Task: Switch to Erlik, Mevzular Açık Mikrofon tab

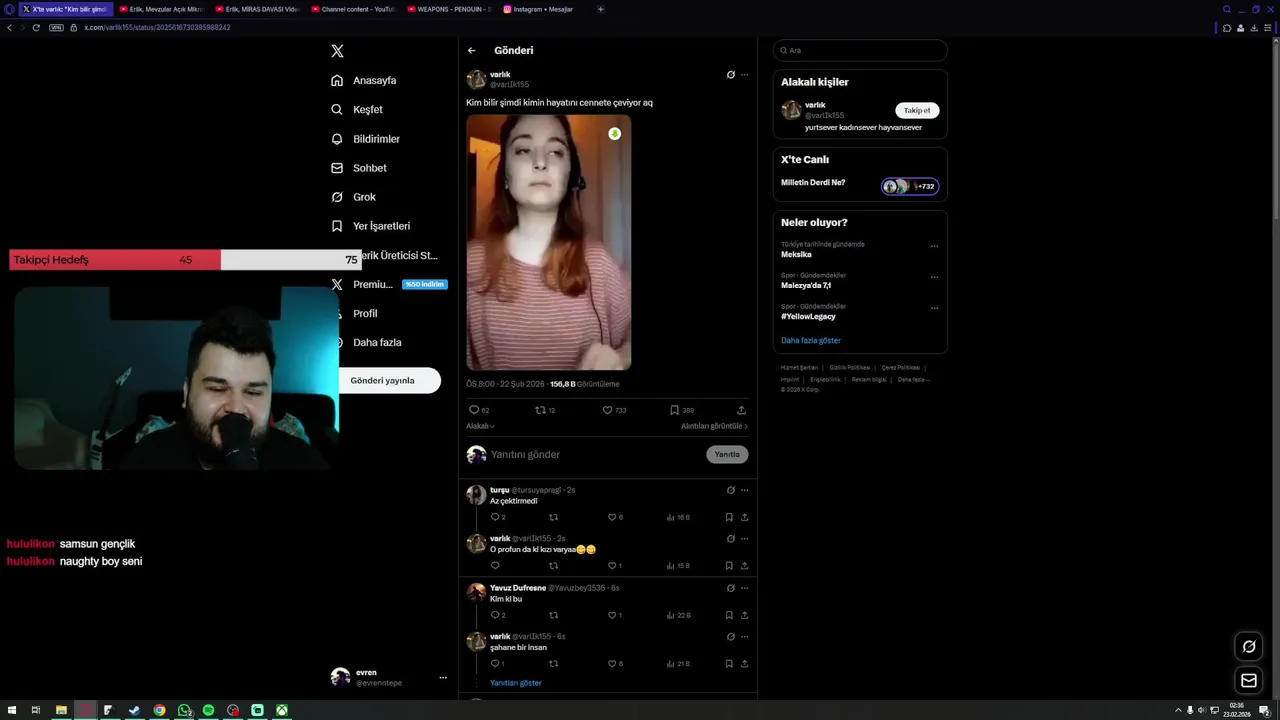Action: click(160, 9)
